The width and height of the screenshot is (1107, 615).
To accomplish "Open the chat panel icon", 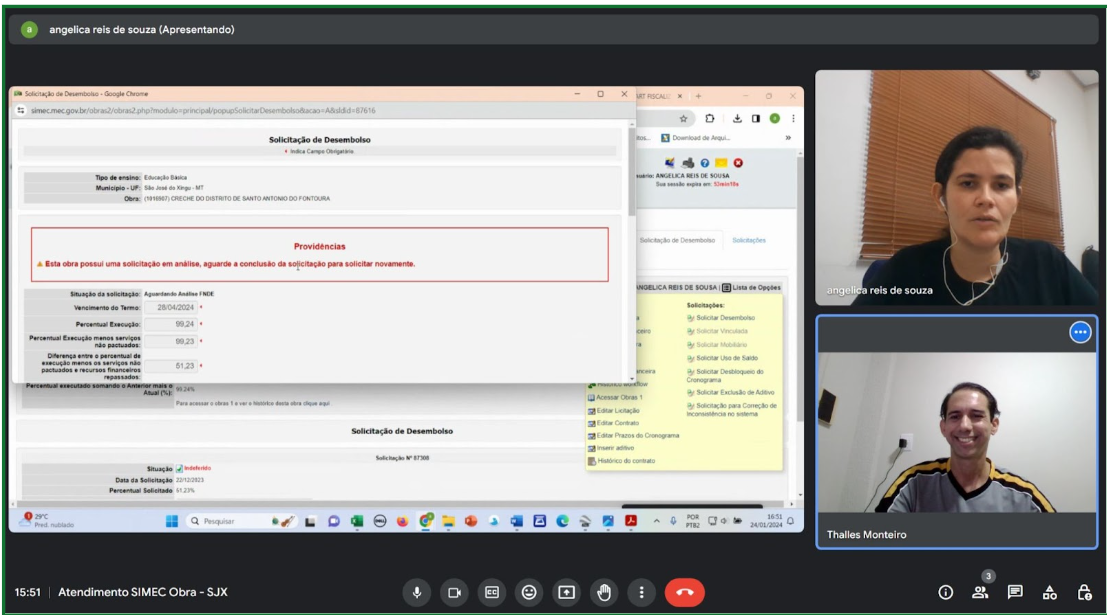I will [x=1014, y=592].
